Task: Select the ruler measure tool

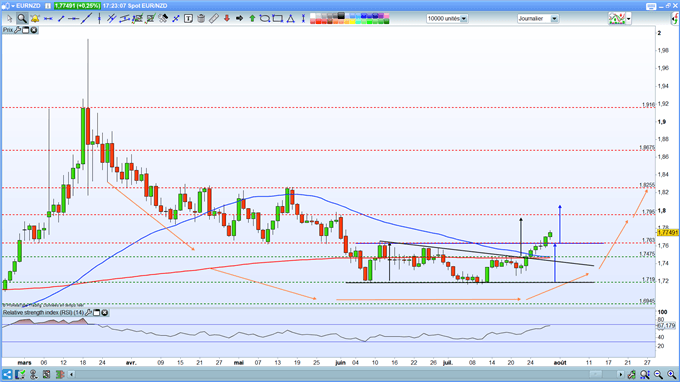Action: (214, 19)
